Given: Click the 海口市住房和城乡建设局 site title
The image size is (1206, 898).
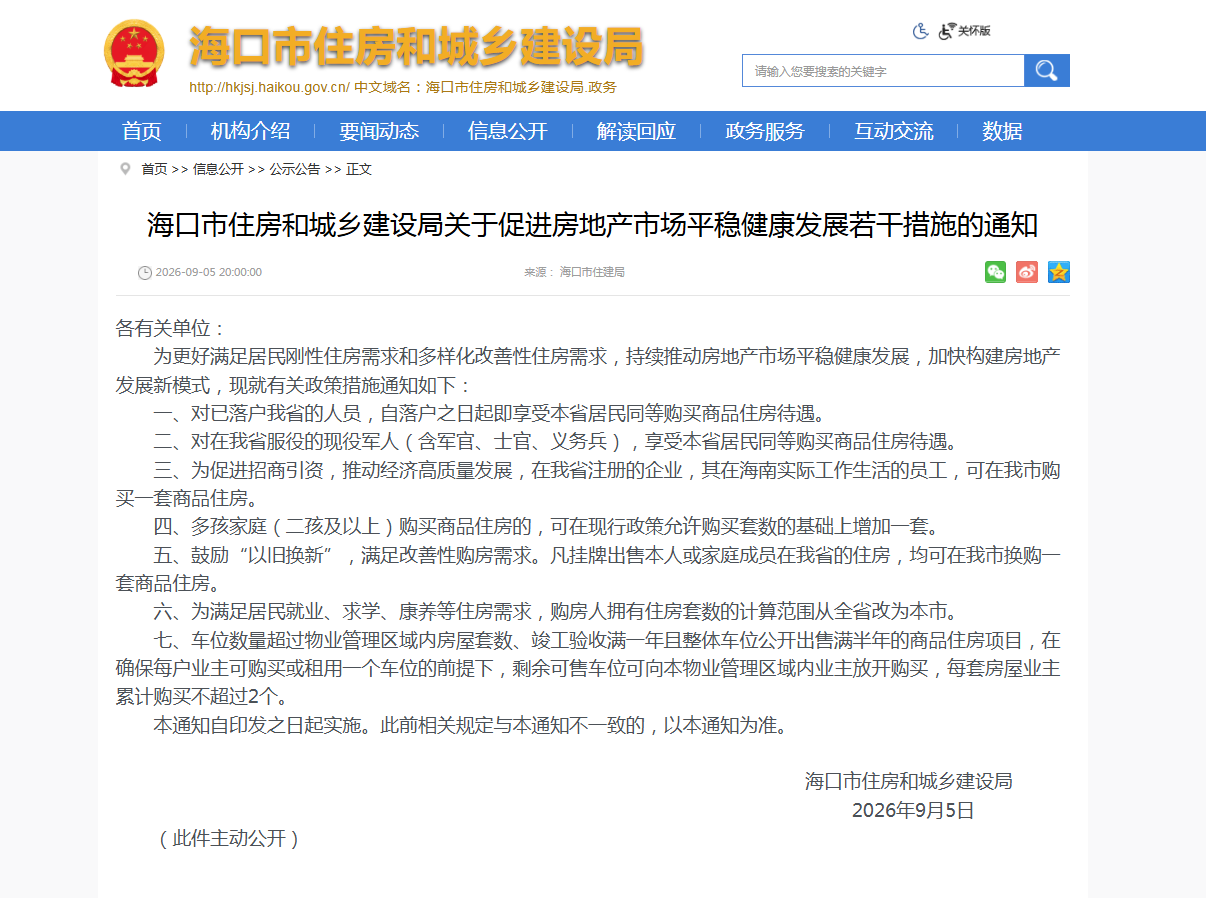Looking at the screenshot, I should [x=416, y=45].
